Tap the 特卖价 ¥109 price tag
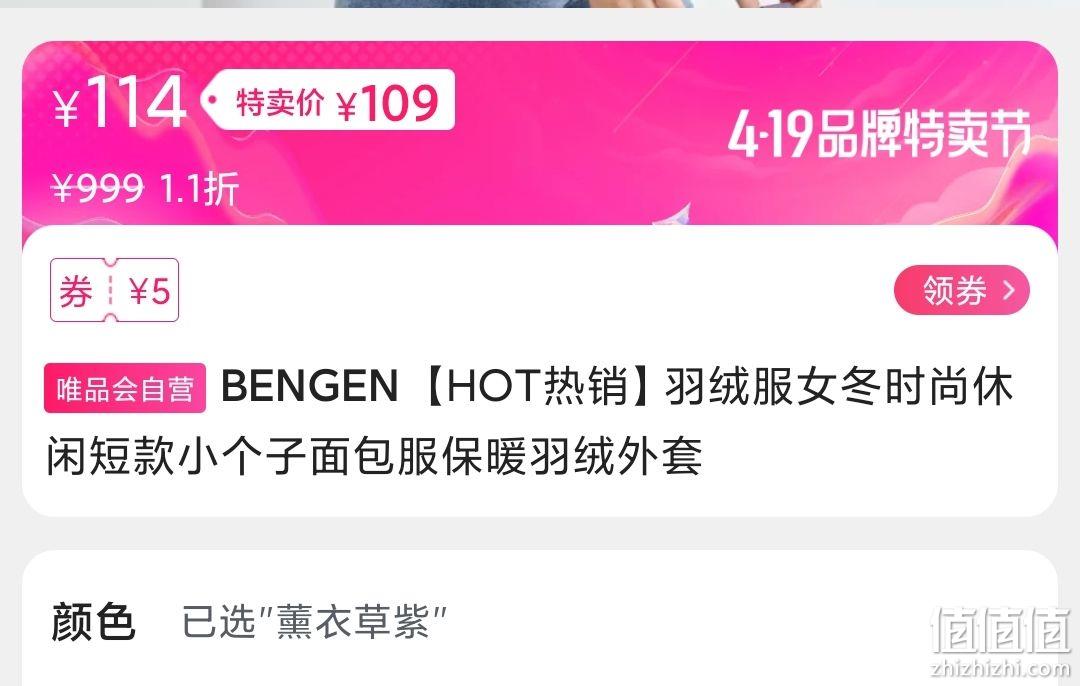1080x686 pixels. click(x=329, y=100)
